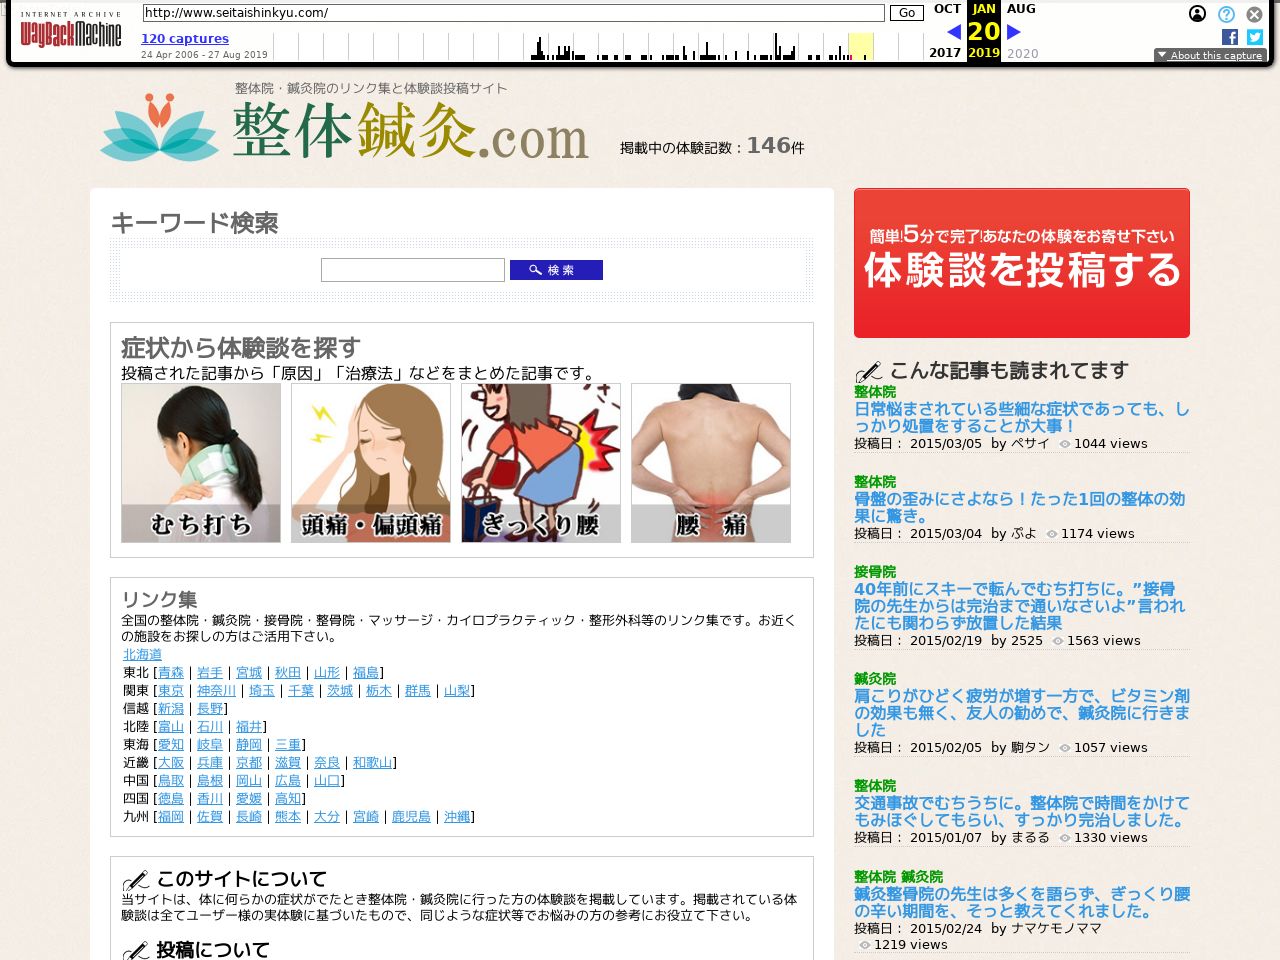Click the Wayback URL field
Viewport: 1280px width, 960px height.
click(513, 13)
